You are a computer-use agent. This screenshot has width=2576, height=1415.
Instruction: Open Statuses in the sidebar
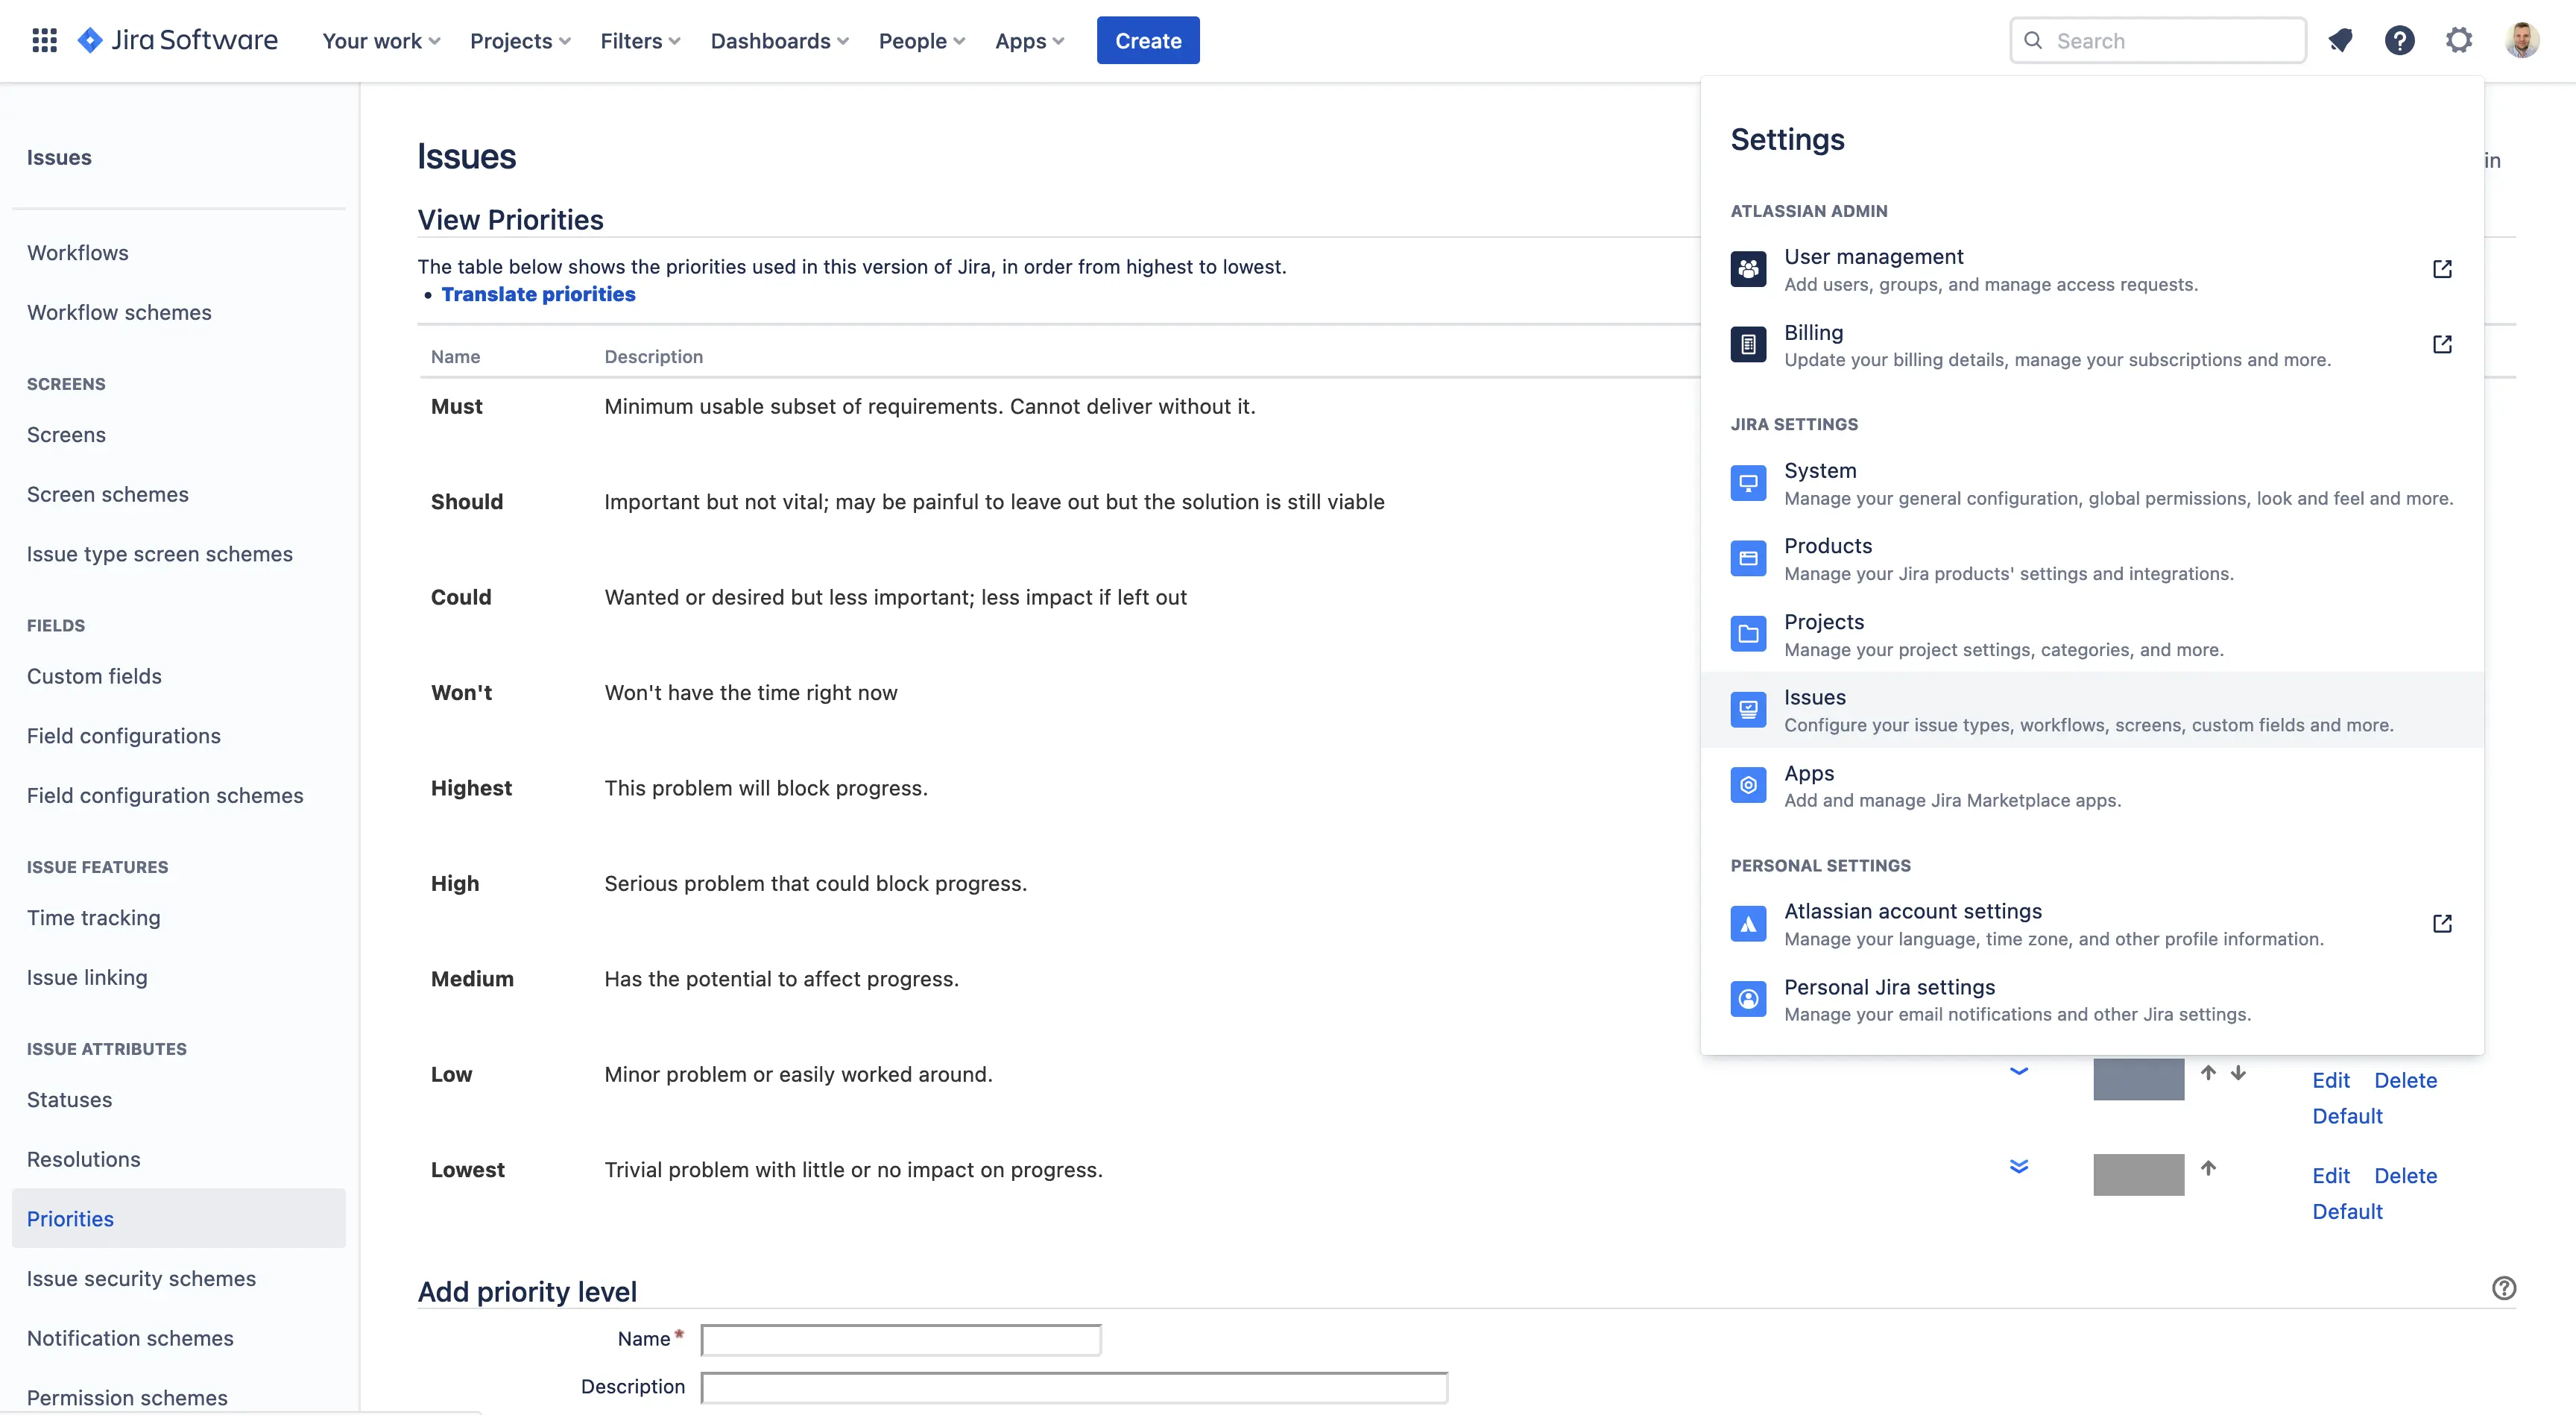tap(69, 1100)
